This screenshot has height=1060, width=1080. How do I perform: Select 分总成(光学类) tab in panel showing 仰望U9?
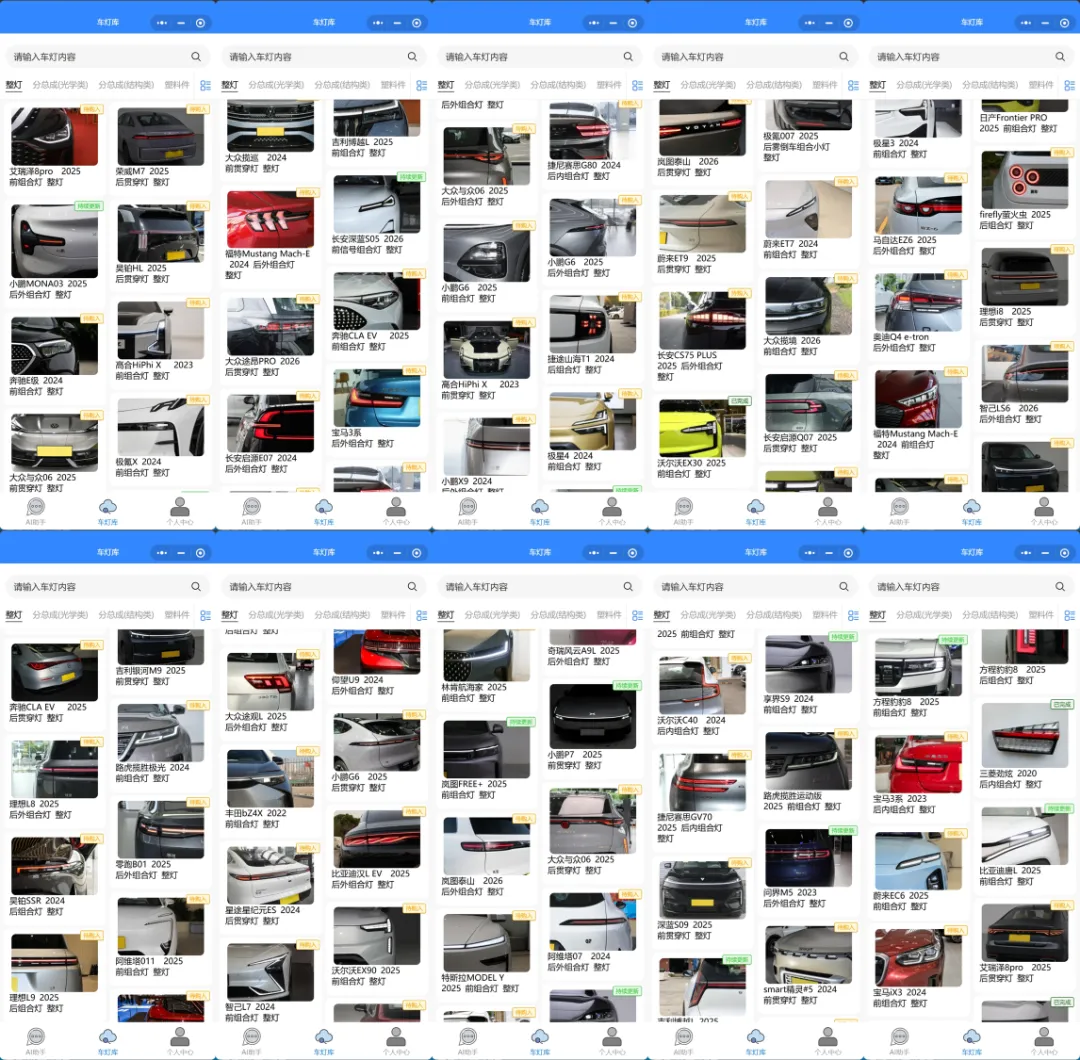(x=276, y=614)
